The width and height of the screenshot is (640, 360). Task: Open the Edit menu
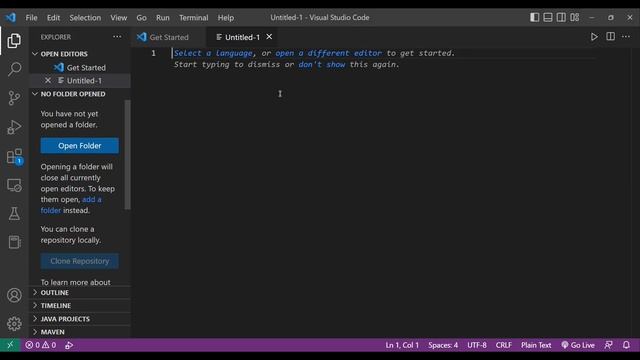click(x=53, y=18)
